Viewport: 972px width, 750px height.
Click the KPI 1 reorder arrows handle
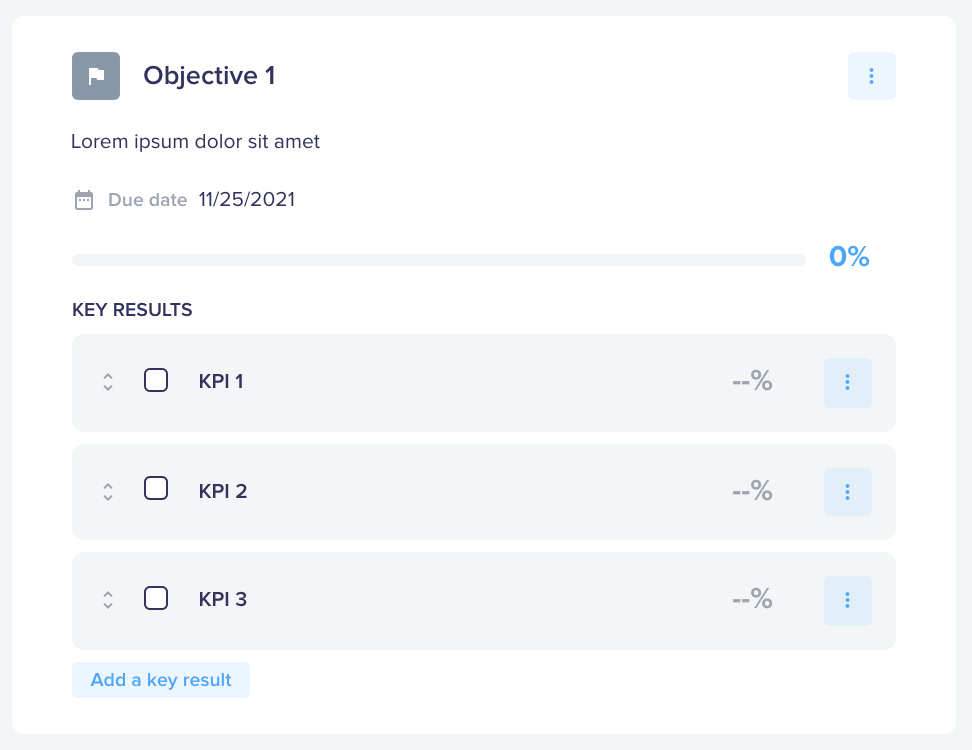coord(108,382)
